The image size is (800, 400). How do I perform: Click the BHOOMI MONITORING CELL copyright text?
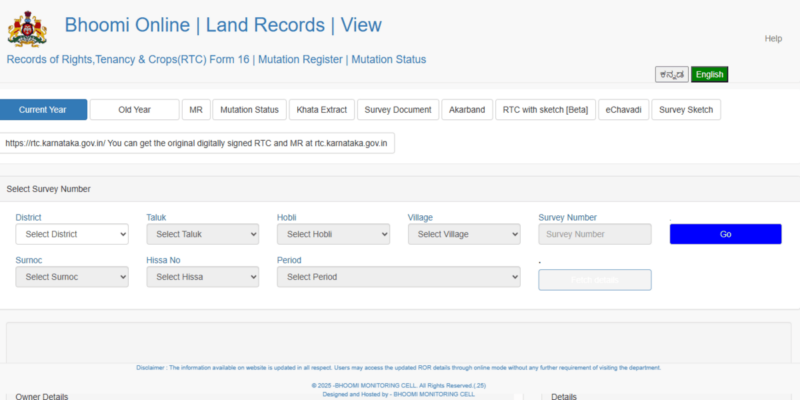pos(398,386)
